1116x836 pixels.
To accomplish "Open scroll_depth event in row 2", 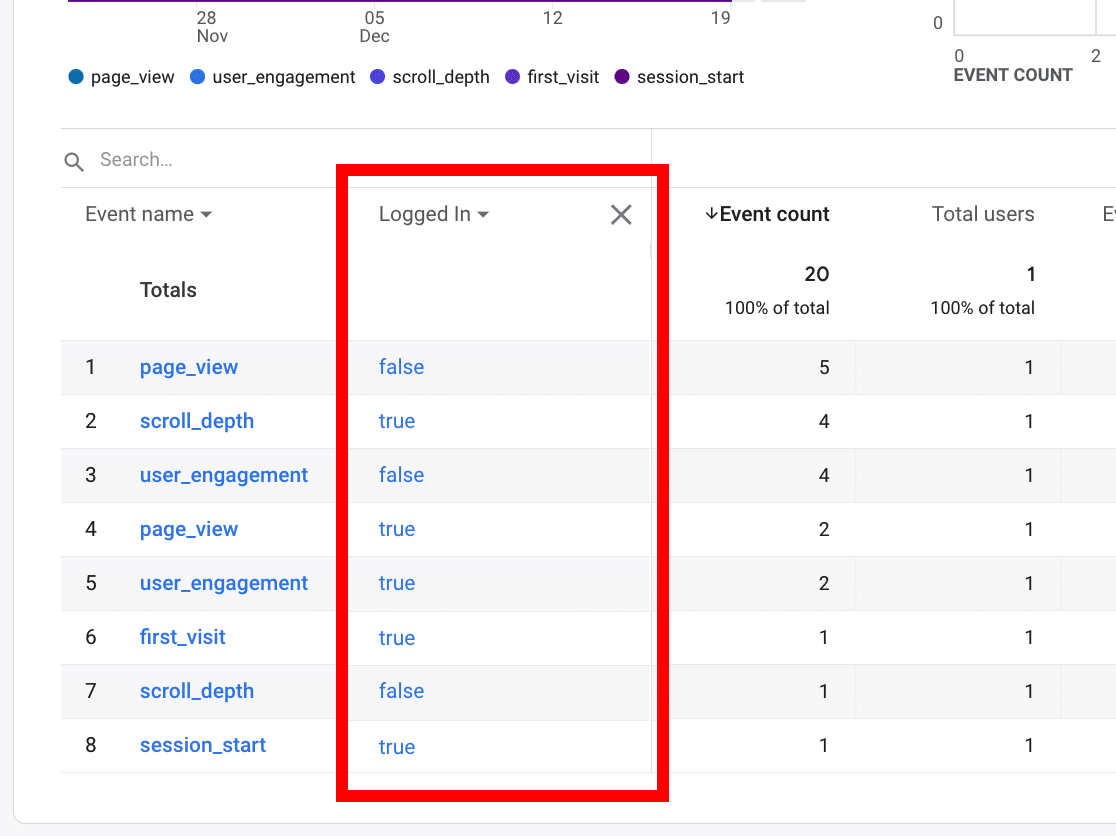I will pos(197,421).
